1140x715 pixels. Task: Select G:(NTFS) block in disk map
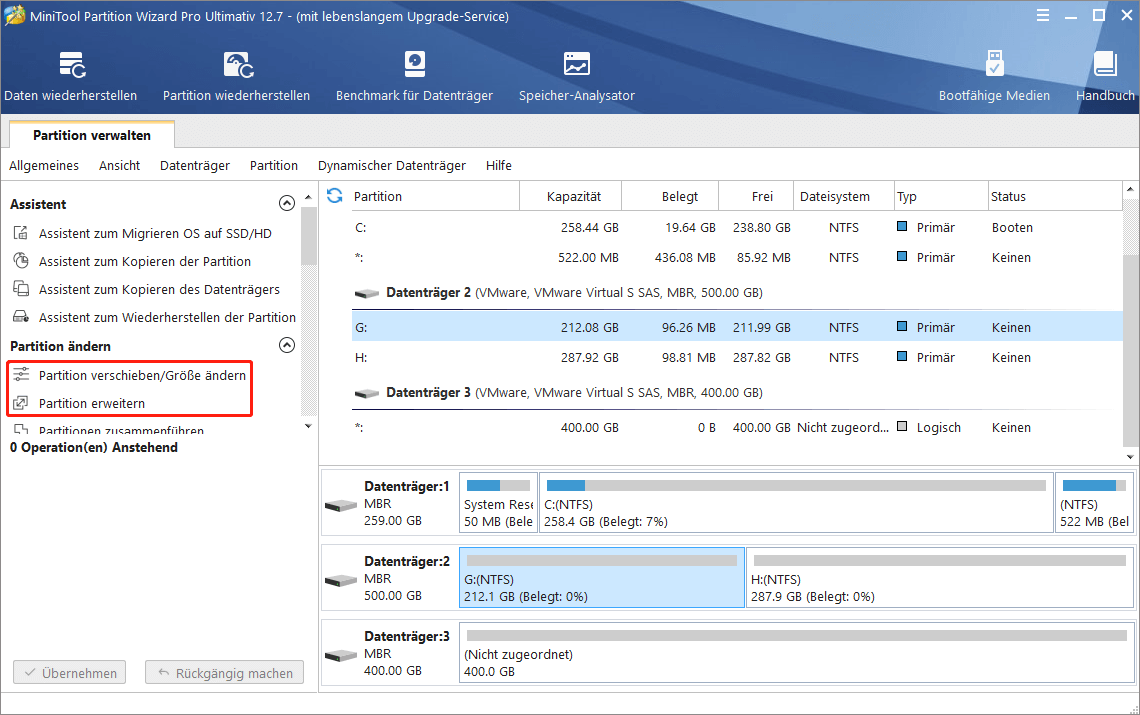pos(602,578)
